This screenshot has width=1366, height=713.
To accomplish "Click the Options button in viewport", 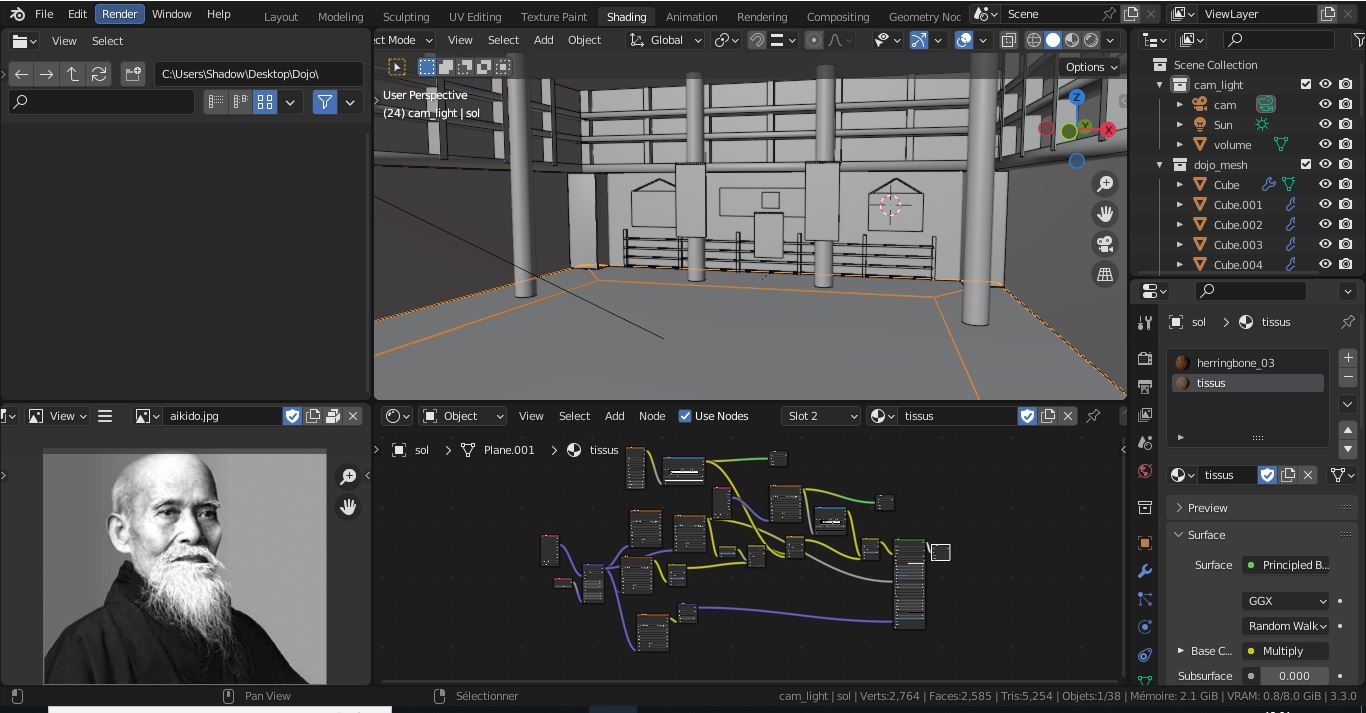I will pos(1091,67).
